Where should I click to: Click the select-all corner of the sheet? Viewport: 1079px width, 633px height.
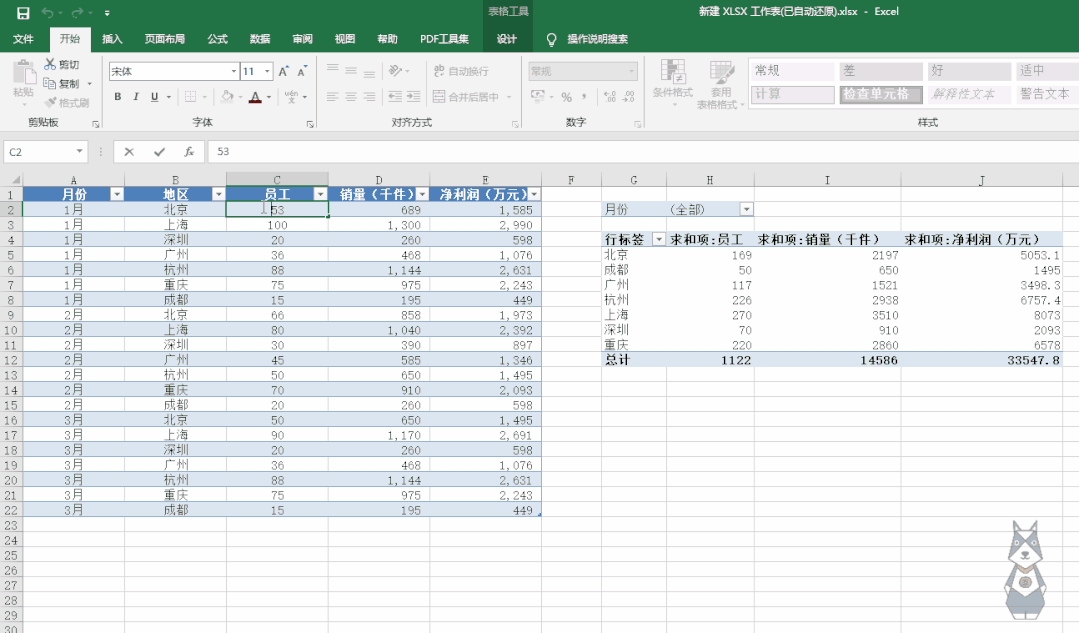click(x=12, y=180)
